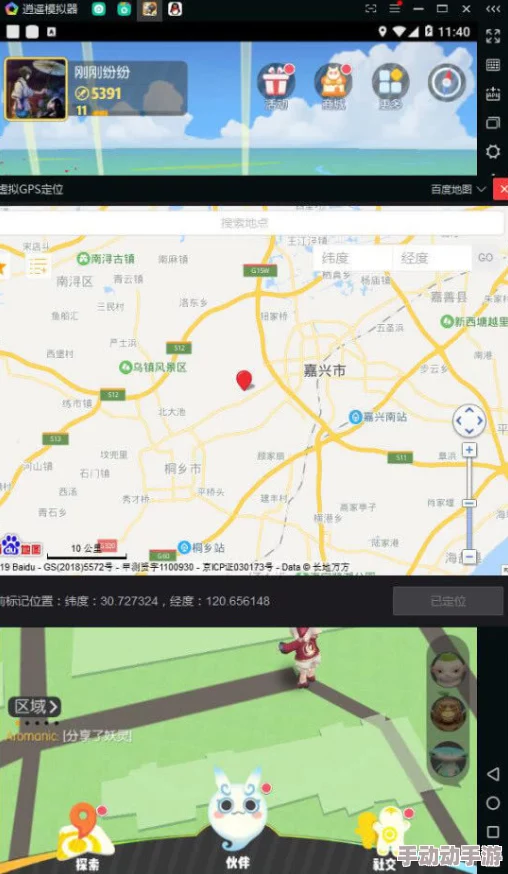The height and width of the screenshot is (874, 508).
Task: Open the 探索 explore icon
Action: tap(86, 835)
